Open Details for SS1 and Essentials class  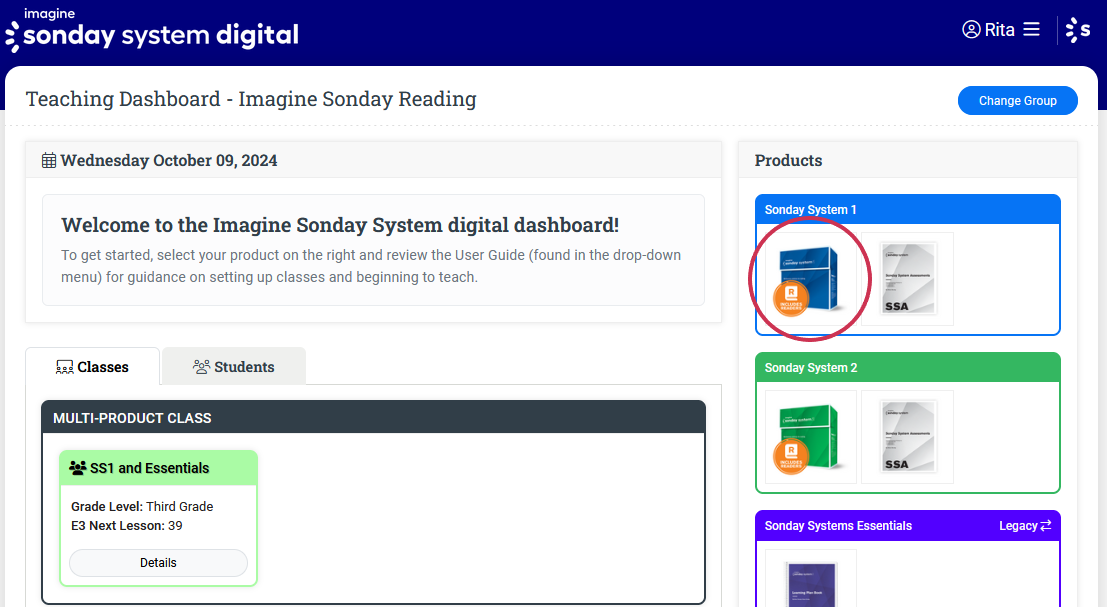[158, 563]
